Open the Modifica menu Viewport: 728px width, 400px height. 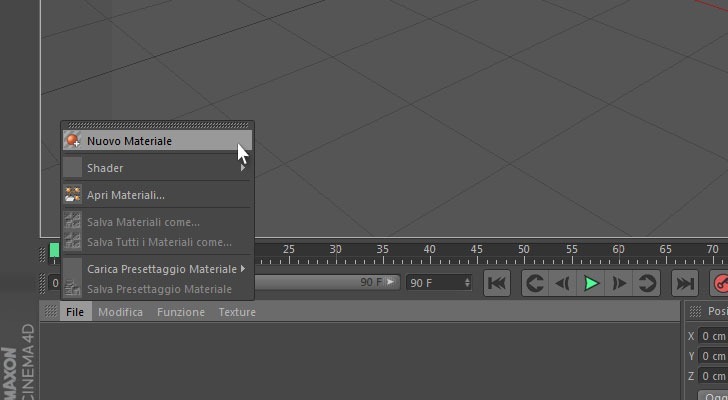tap(120, 312)
